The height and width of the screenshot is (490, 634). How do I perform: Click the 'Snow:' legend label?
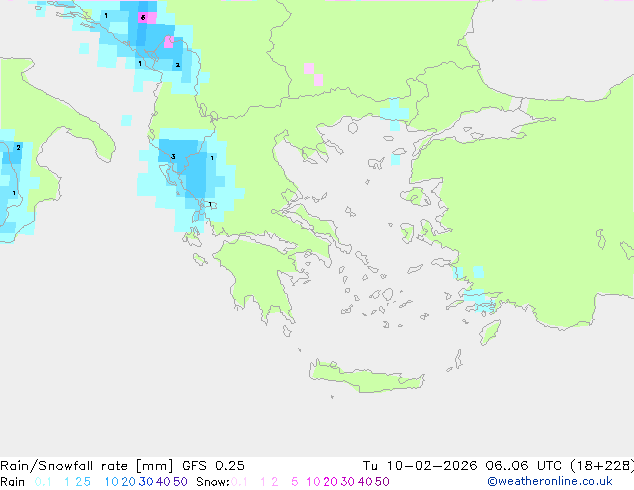(213, 482)
